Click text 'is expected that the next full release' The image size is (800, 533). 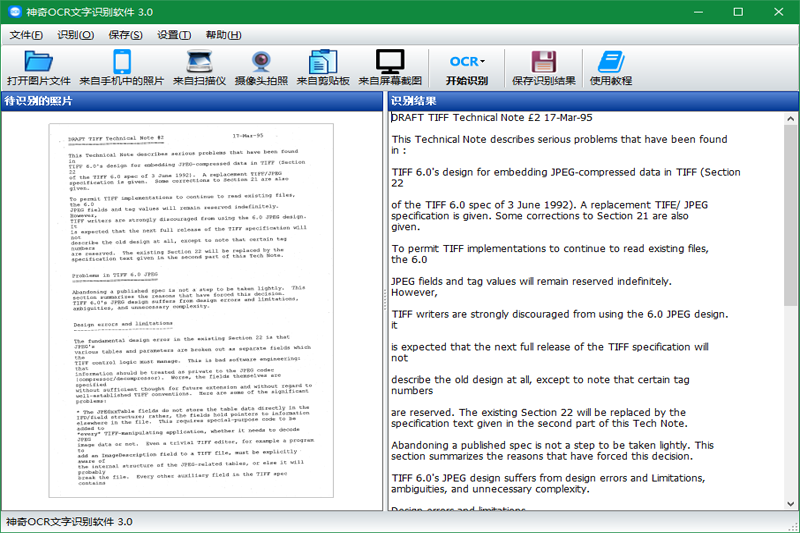pos(481,347)
